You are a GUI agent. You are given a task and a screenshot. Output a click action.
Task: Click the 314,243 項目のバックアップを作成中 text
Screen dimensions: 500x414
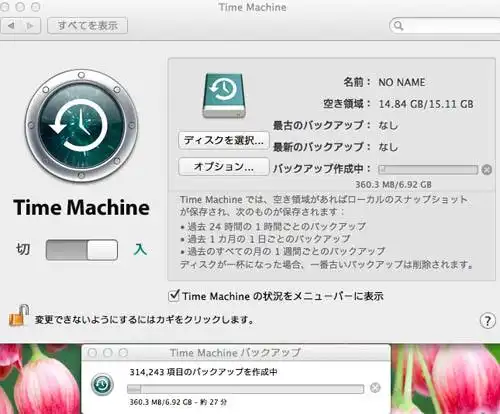coord(203,372)
